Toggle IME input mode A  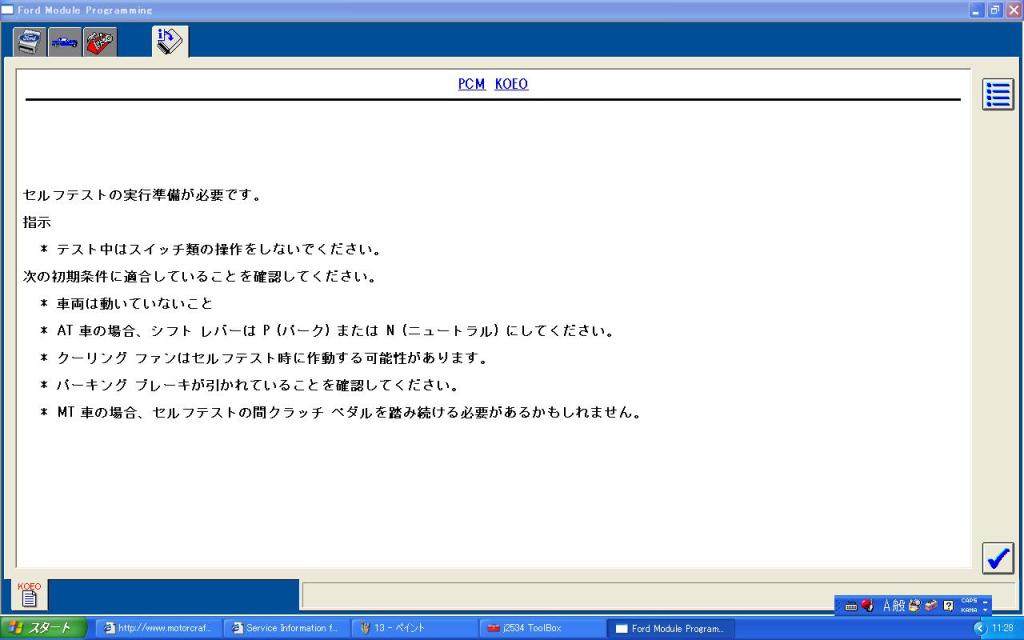887,605
